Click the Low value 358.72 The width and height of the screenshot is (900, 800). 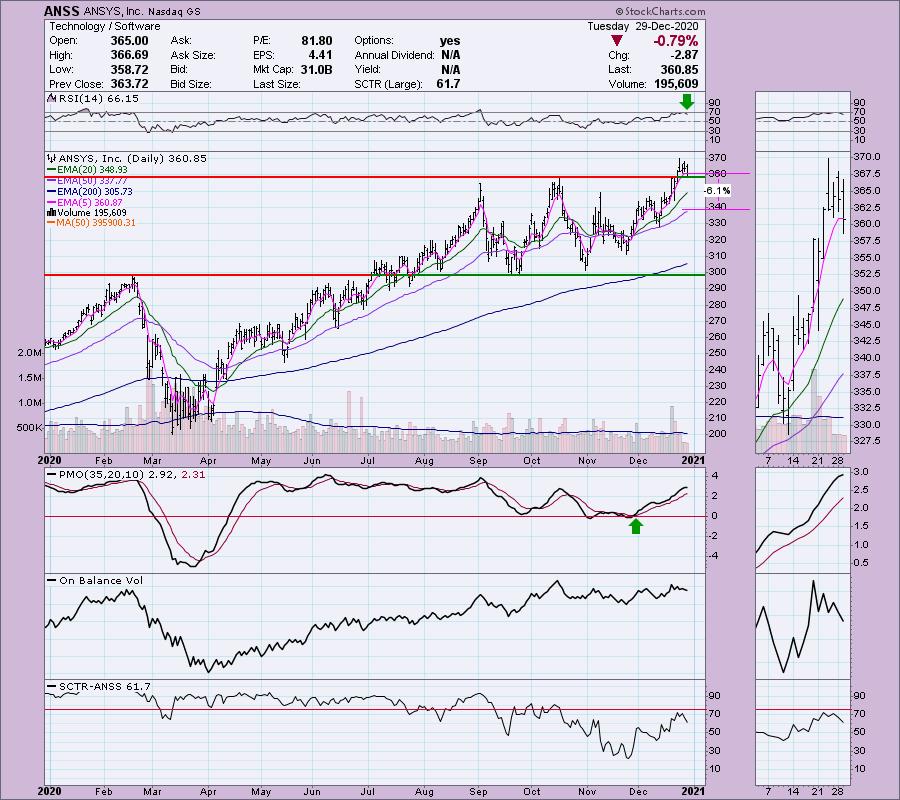129,69
